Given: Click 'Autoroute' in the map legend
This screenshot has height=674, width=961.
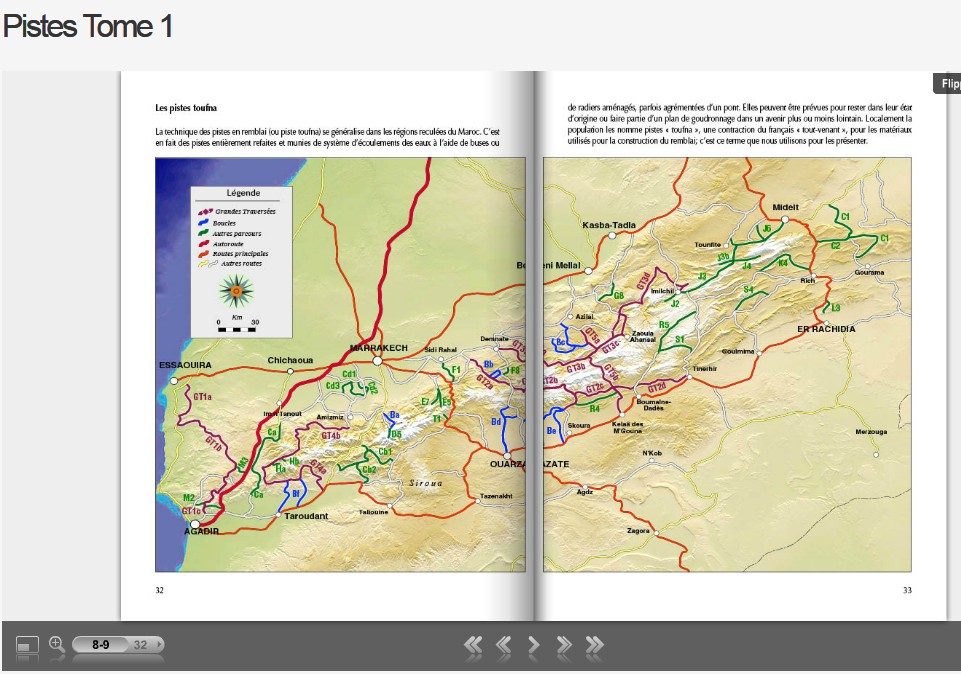Looking at the screenshot, I should 228,244.
